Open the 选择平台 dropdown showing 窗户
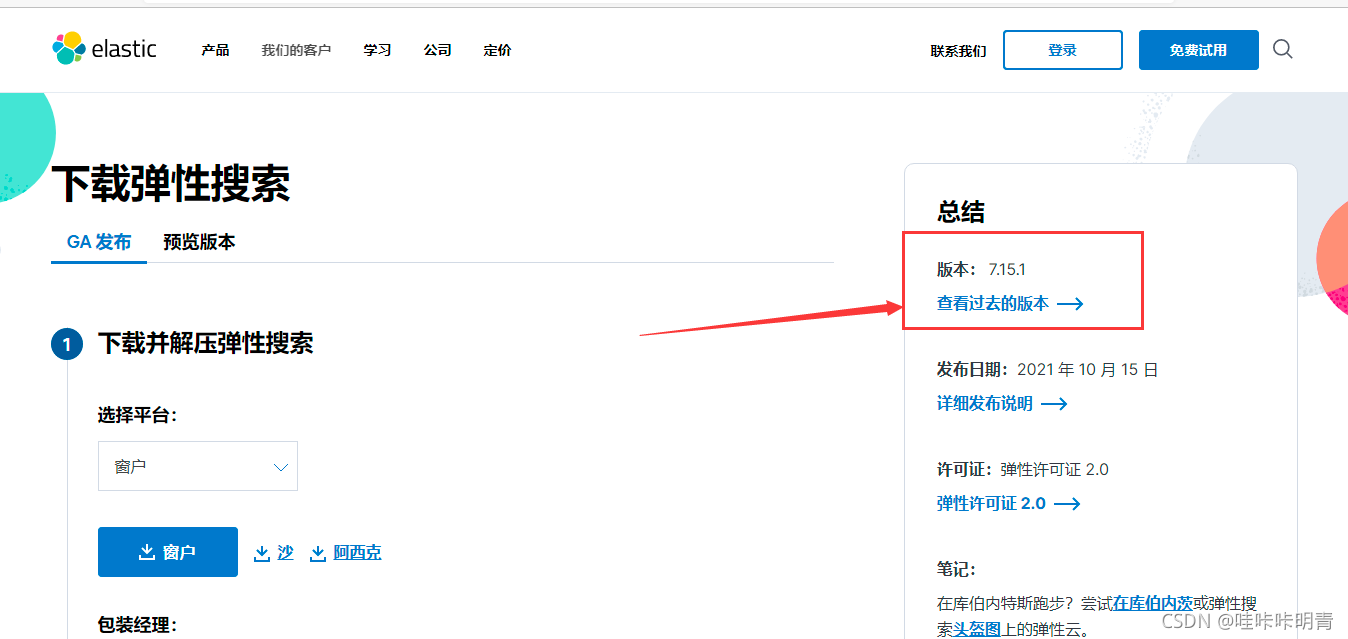 [x=198, y=466]
